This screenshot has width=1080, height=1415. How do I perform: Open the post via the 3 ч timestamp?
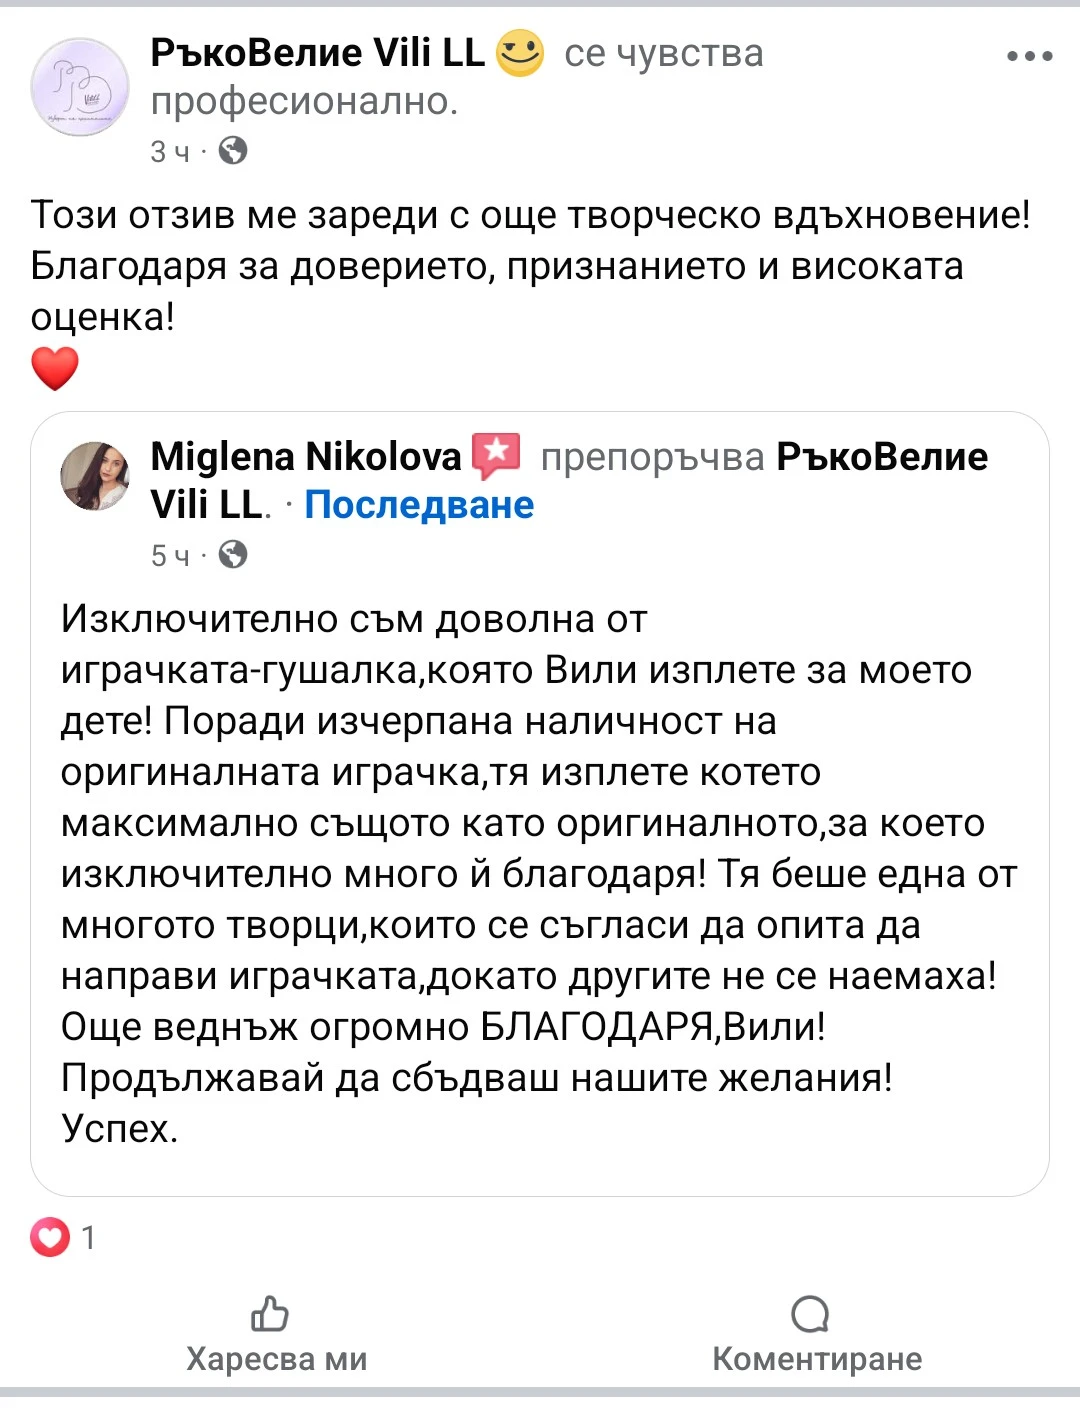[169, 152]
